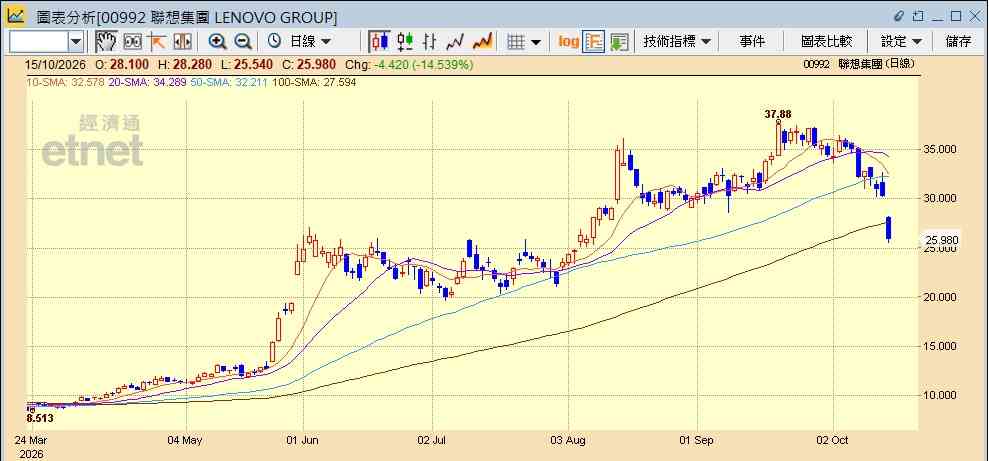
Task: Zoom in on the chart
Action: click(x=218, y=42)
